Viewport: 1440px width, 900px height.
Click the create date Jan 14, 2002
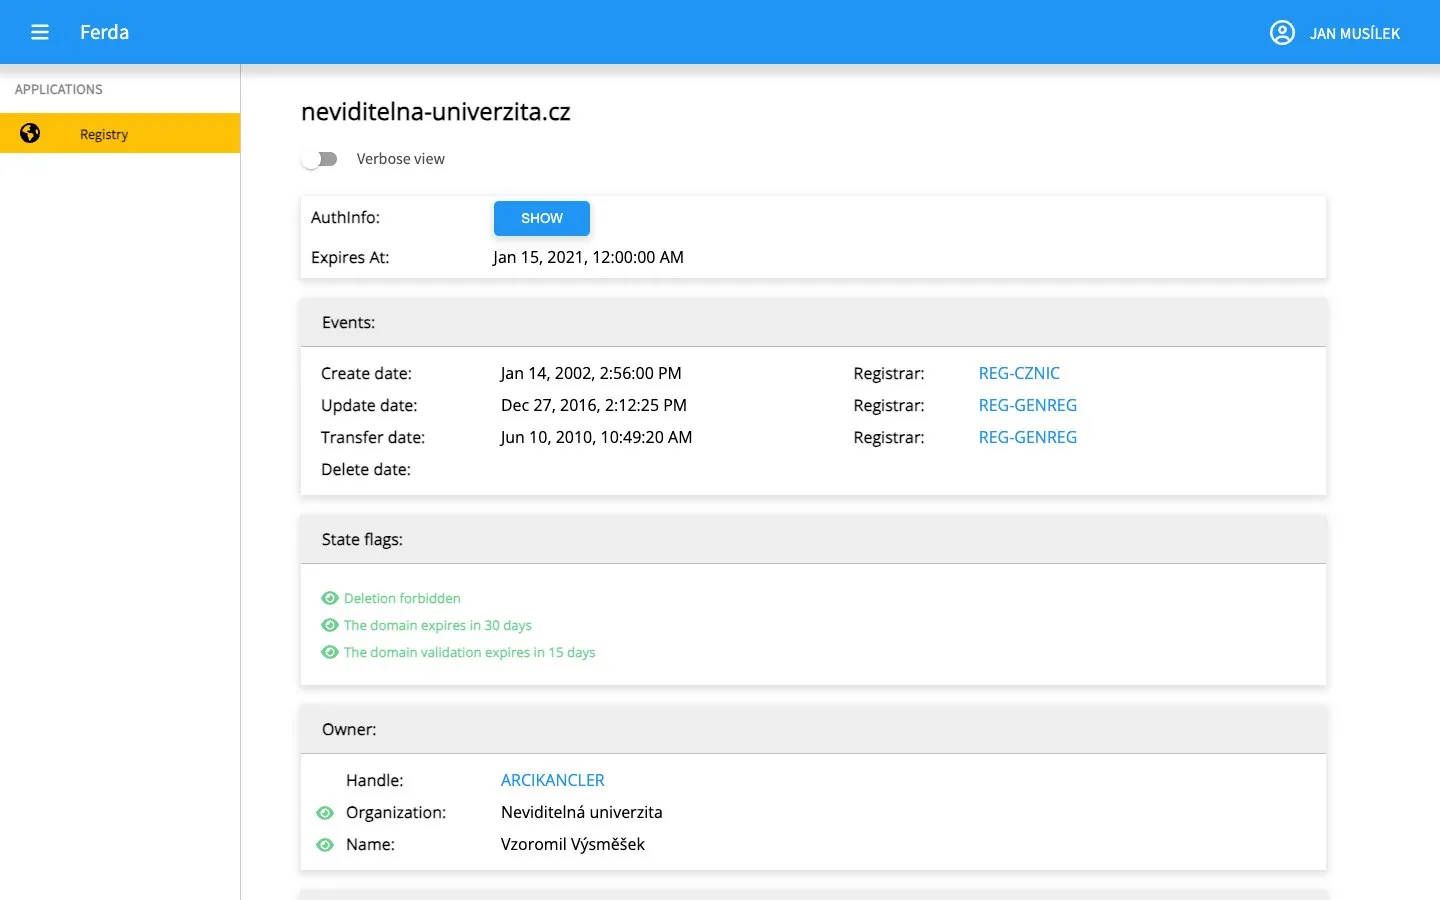(591, 373)
